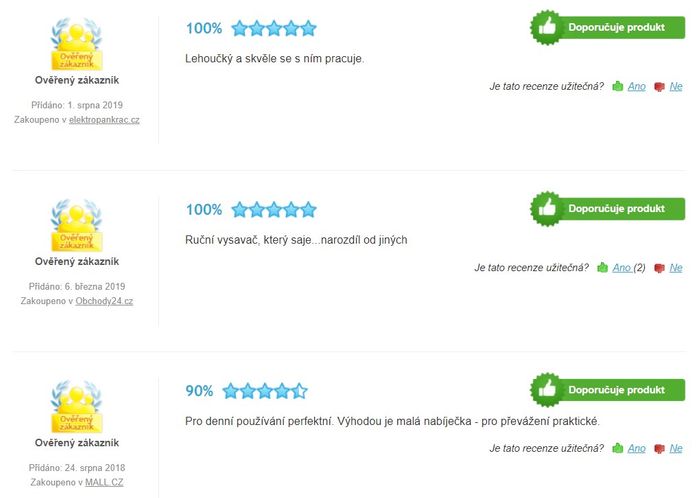Viewport: 700px width, 498px height.
Task: Click the 90% star rating of the third review
Action: click(265, 390)
